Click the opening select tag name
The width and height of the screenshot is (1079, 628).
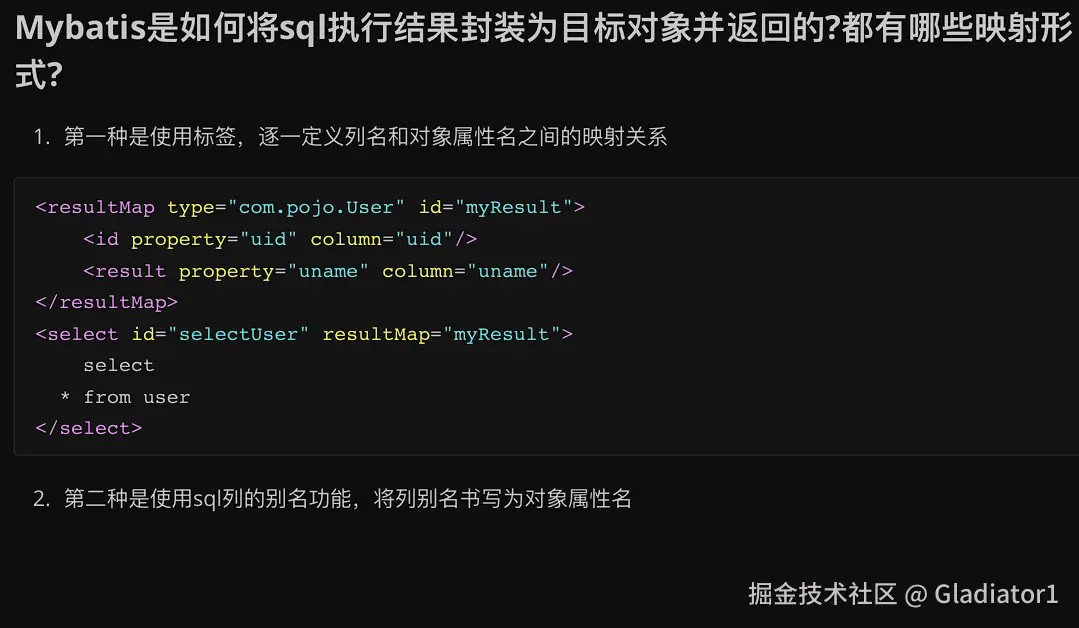click(83, 334)
